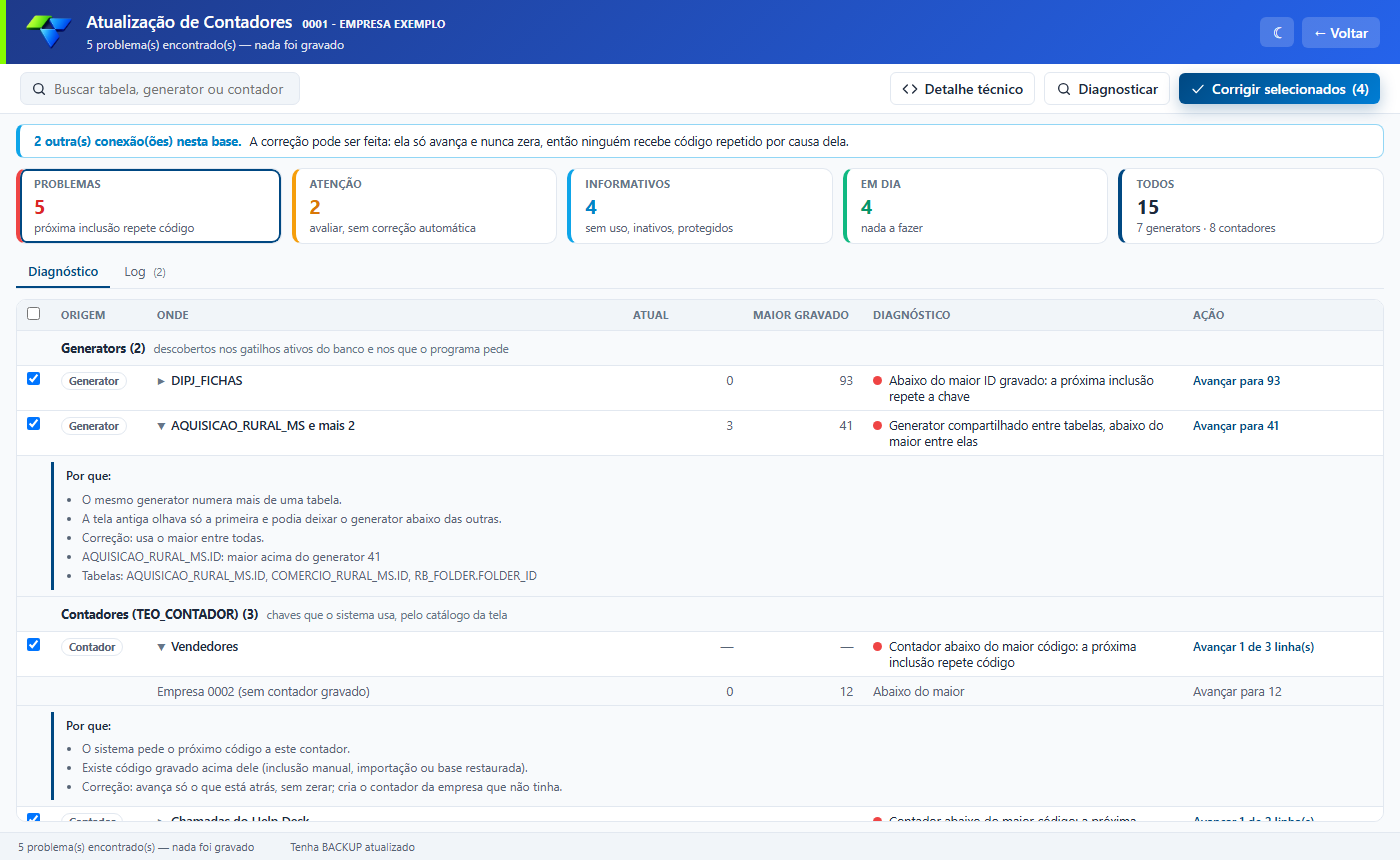This screenshot has width=1400, height=860.
Task: Click the ATUAL column header
Action: point(651,315)
